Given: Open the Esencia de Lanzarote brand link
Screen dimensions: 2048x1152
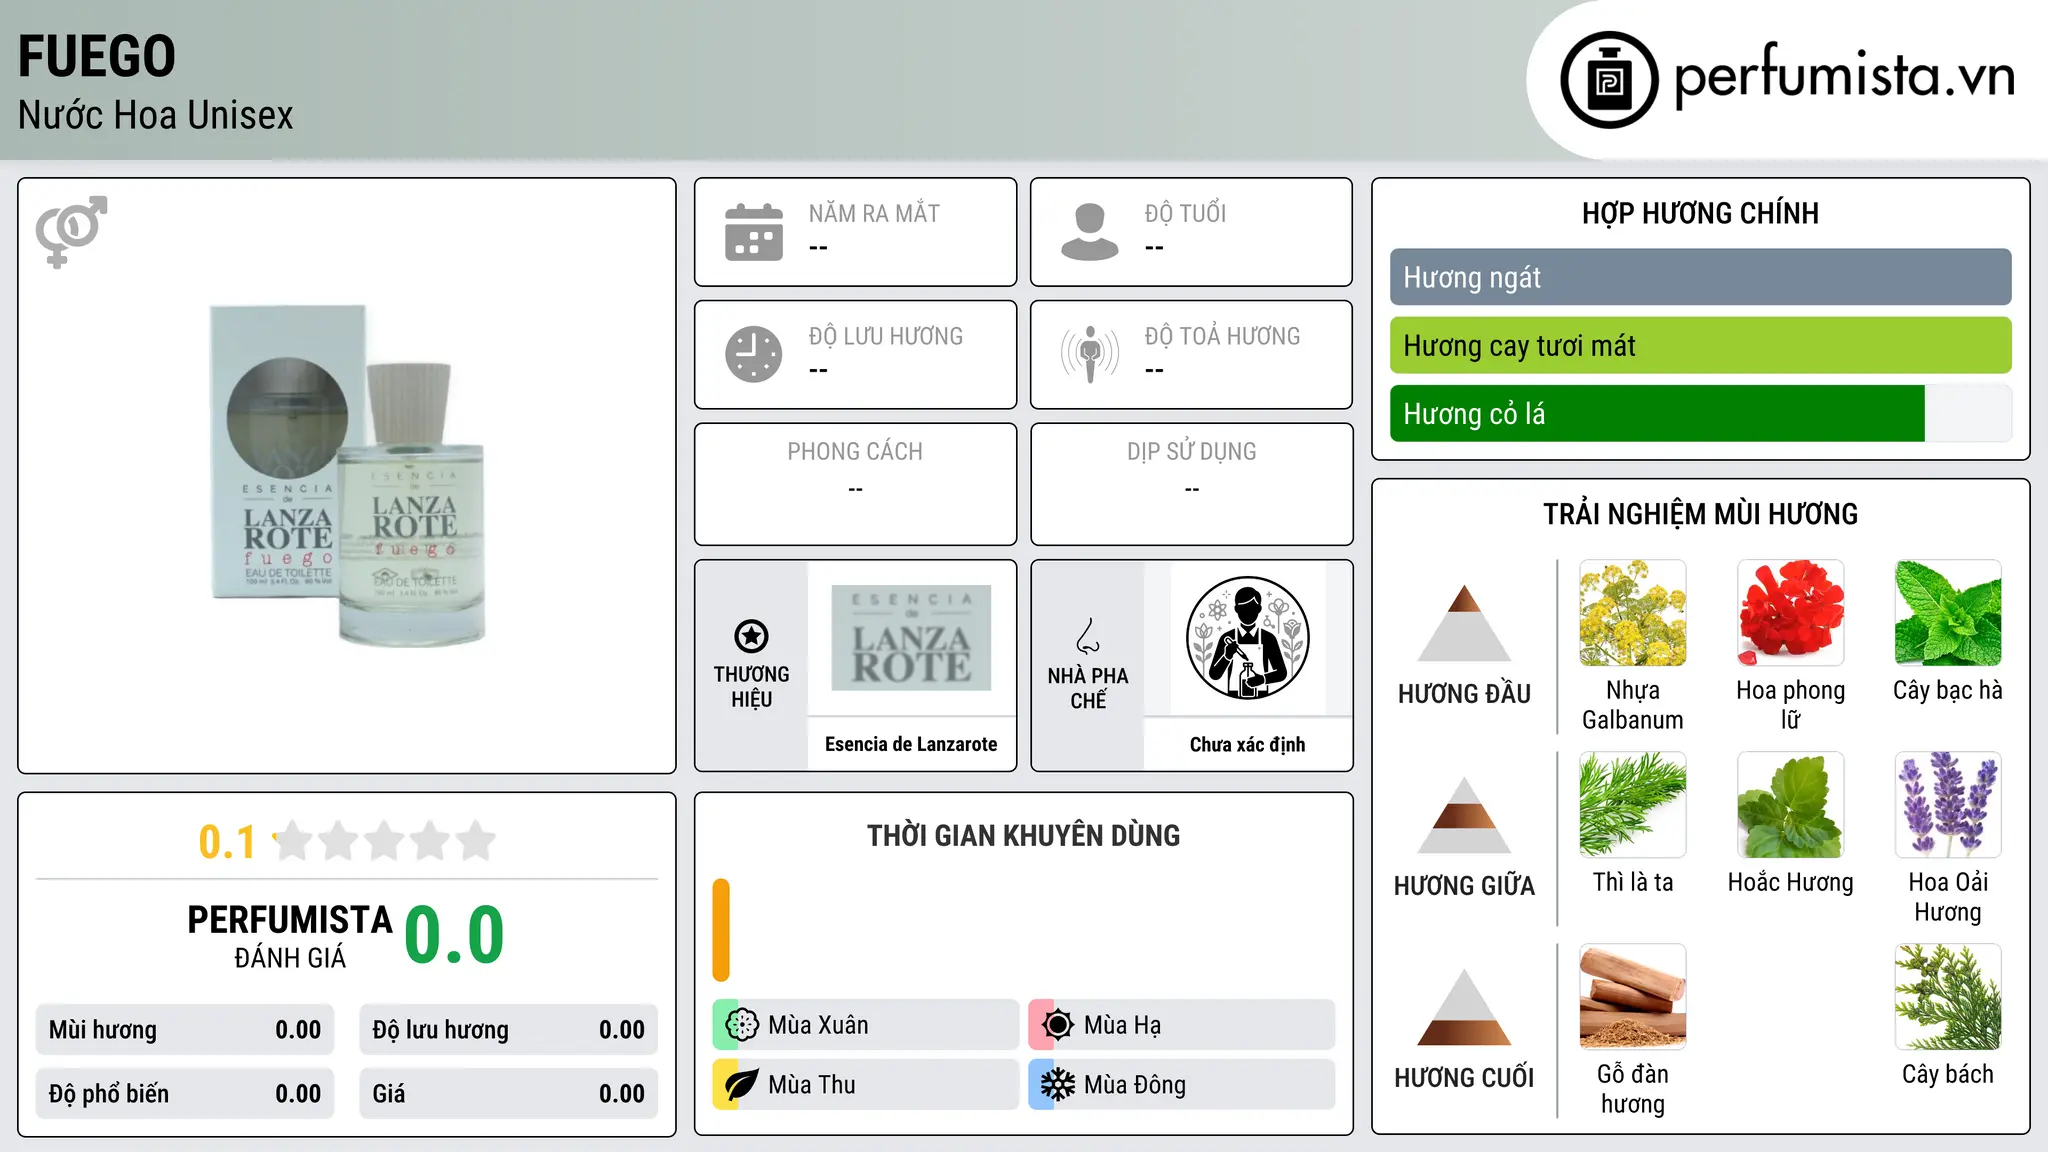Looking at the screenshot, I should pos(911,744).
